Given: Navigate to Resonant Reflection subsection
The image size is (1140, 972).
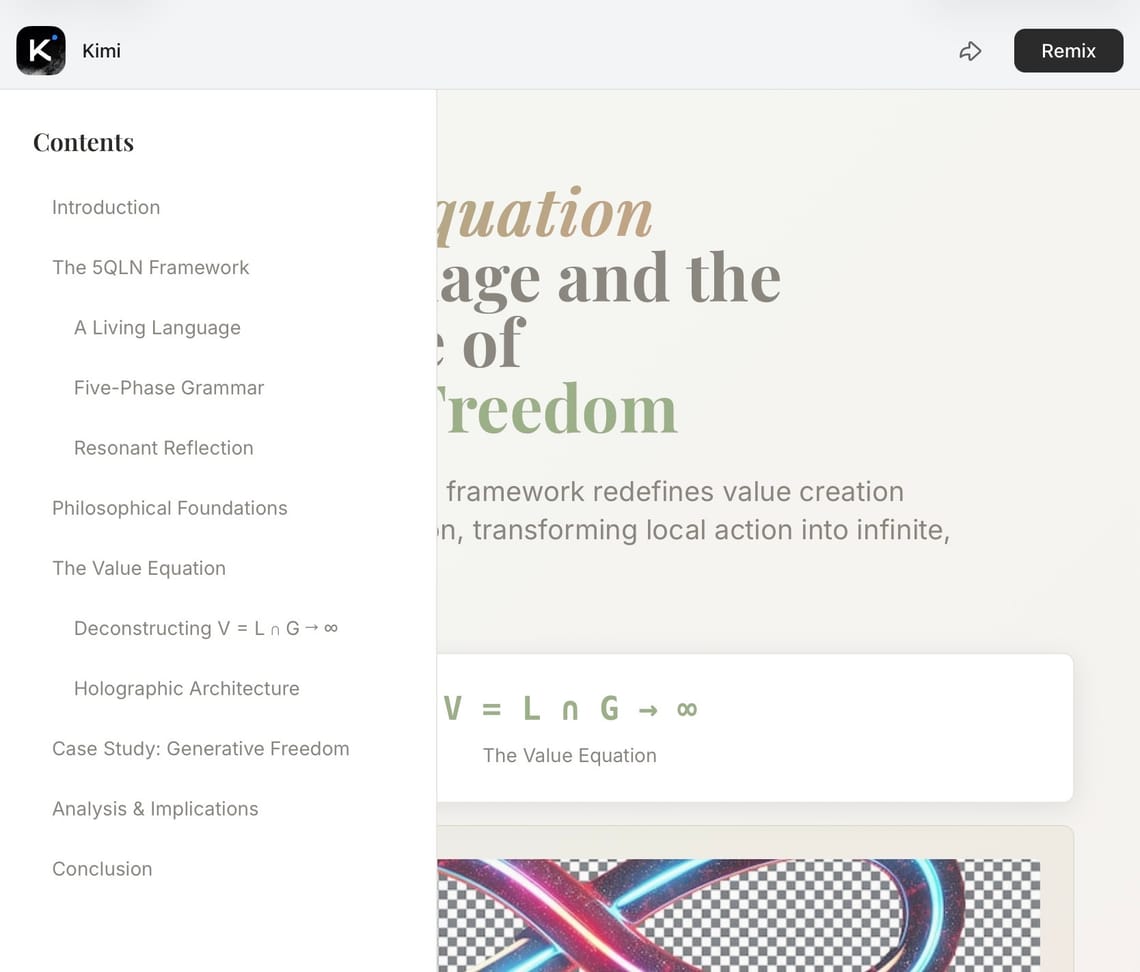Looking at the screenshot, I should pos(164,448).
